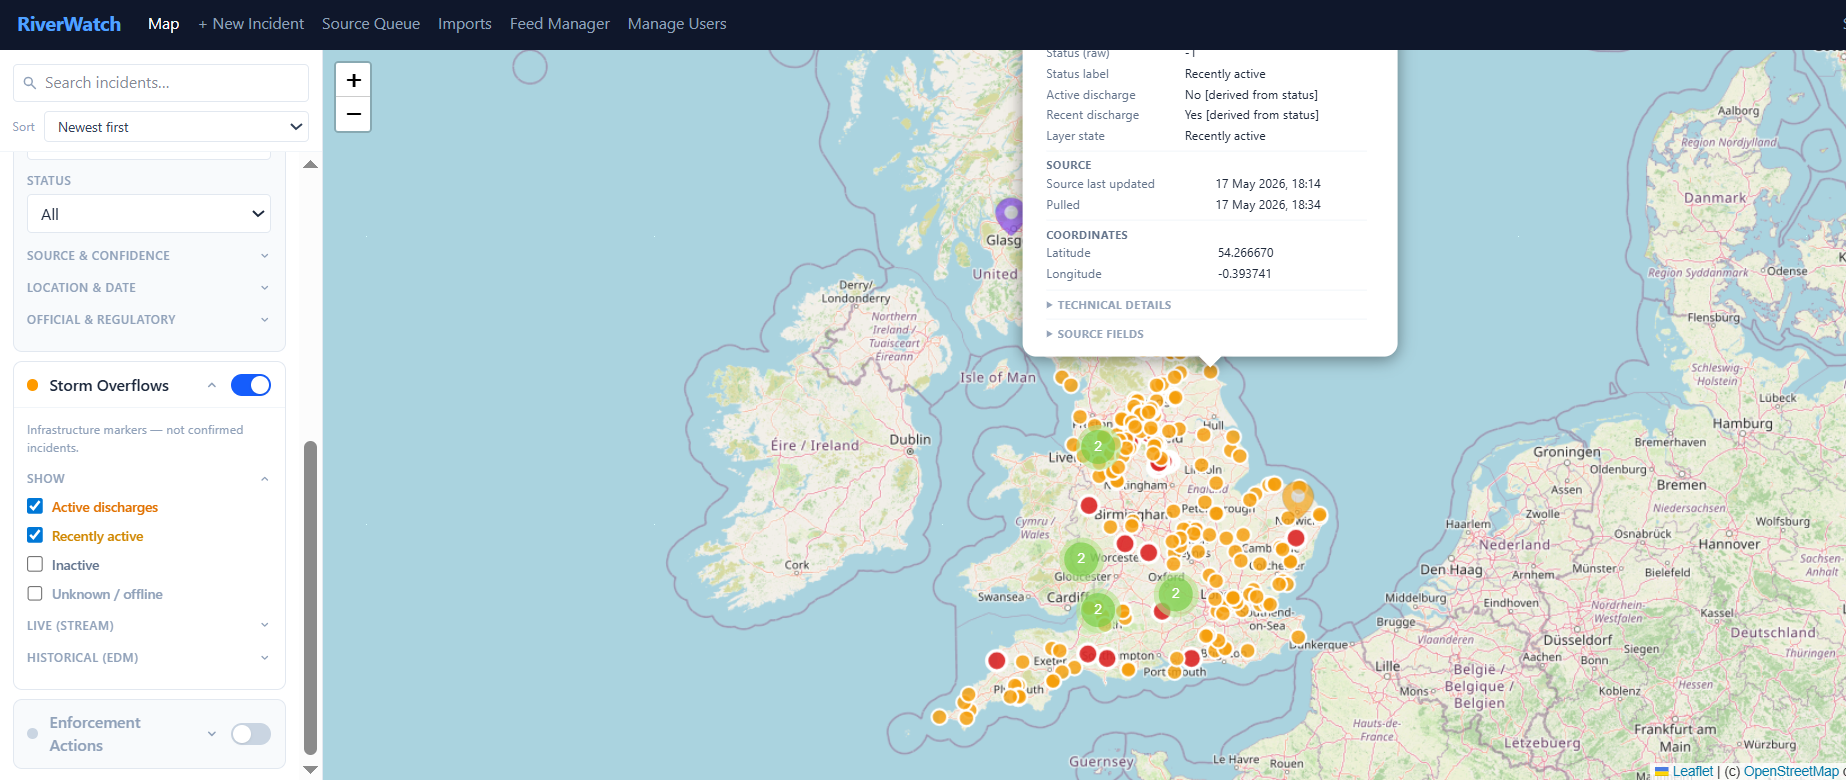Expand Source & Confidence section
The height and width of the screenshot is (780, 1846).
(148, 256)
